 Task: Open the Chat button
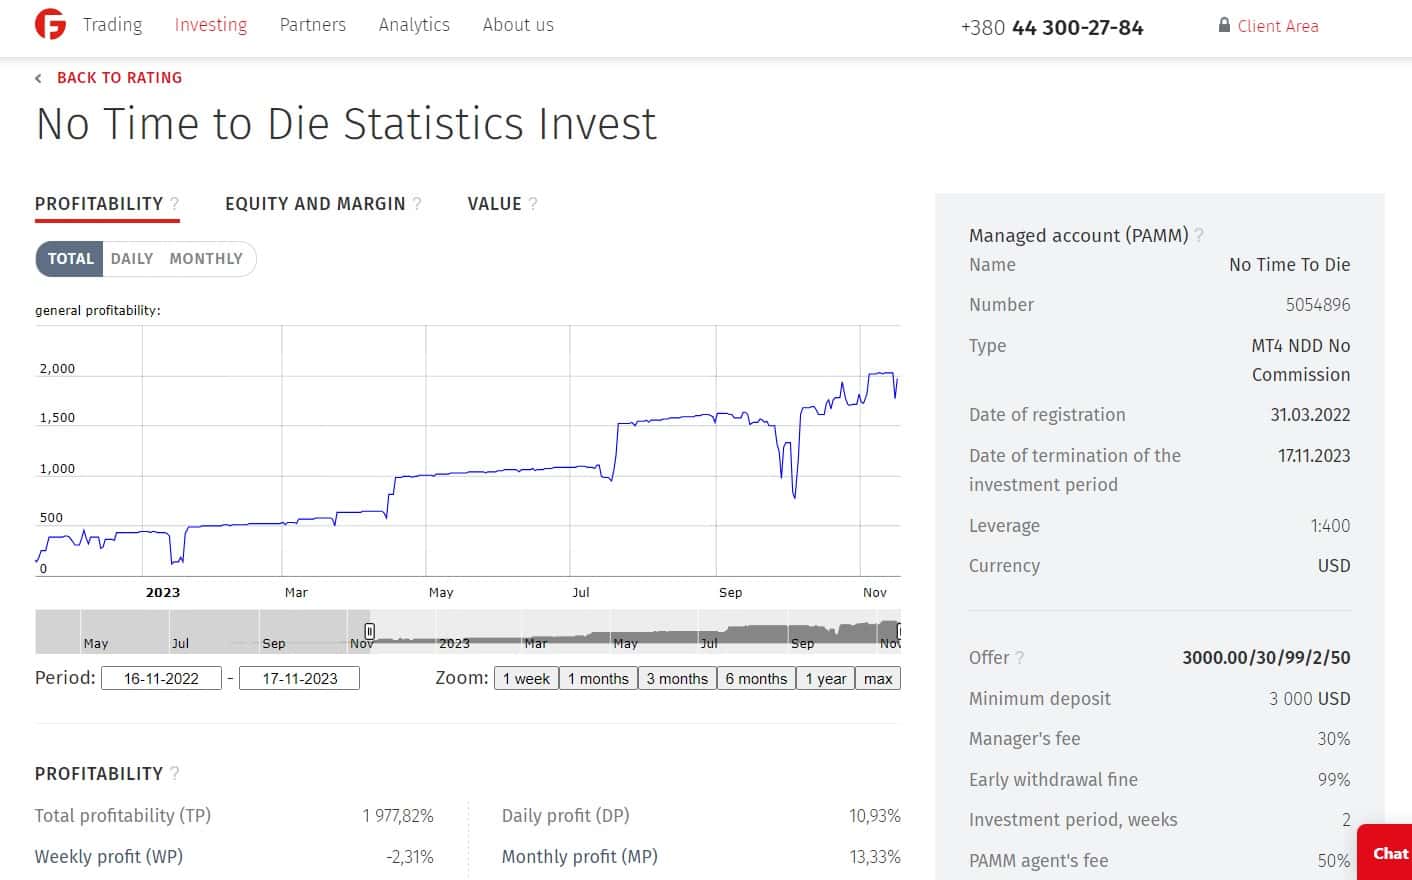click(1389, 853)
